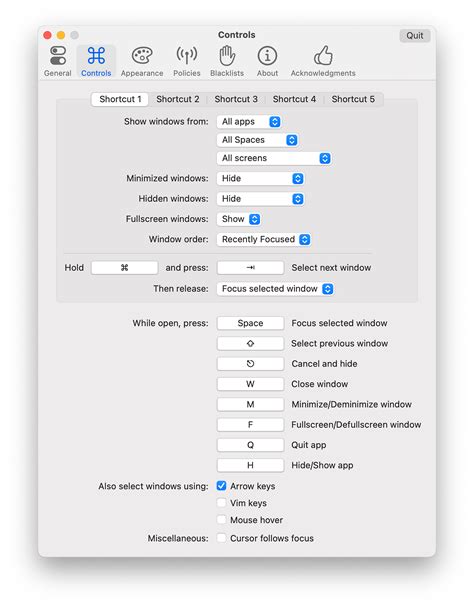Open the Then release dropdown
Viewport: 474px width, 607px height.
[275, 289]
